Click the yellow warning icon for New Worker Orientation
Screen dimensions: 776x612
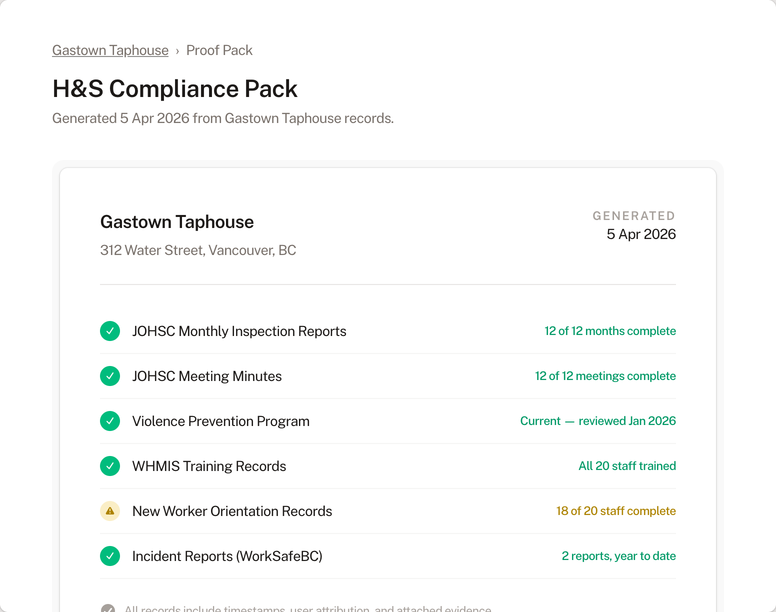click(x=110, y=511)
